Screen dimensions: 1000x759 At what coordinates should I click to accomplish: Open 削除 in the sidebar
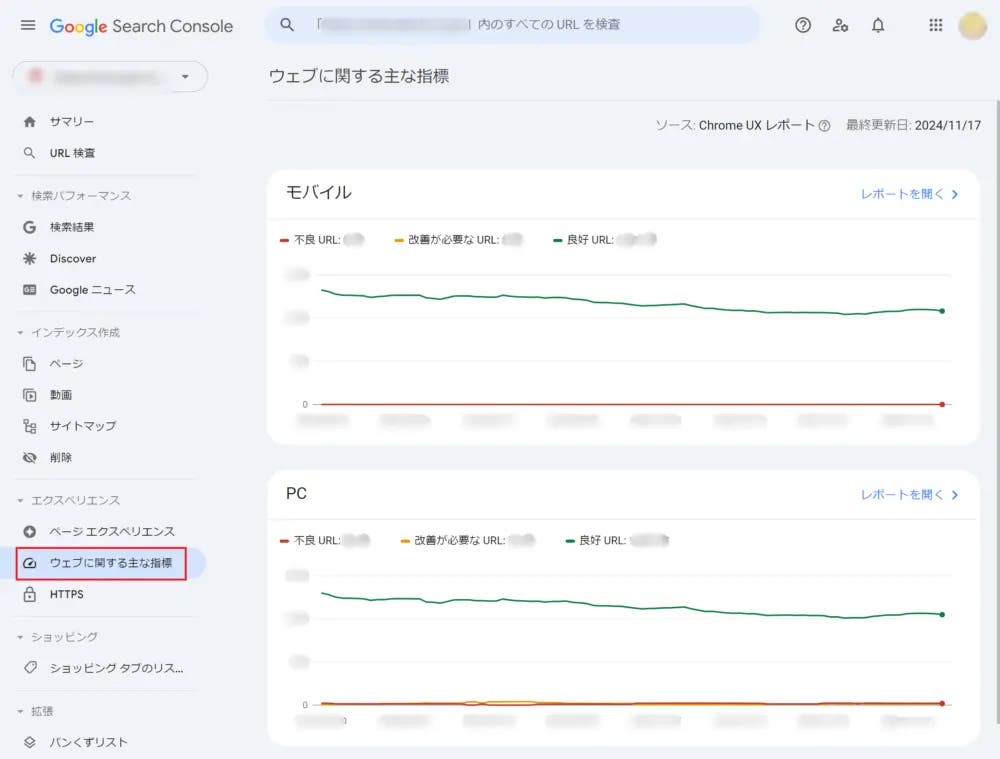[x=61, y=457]
